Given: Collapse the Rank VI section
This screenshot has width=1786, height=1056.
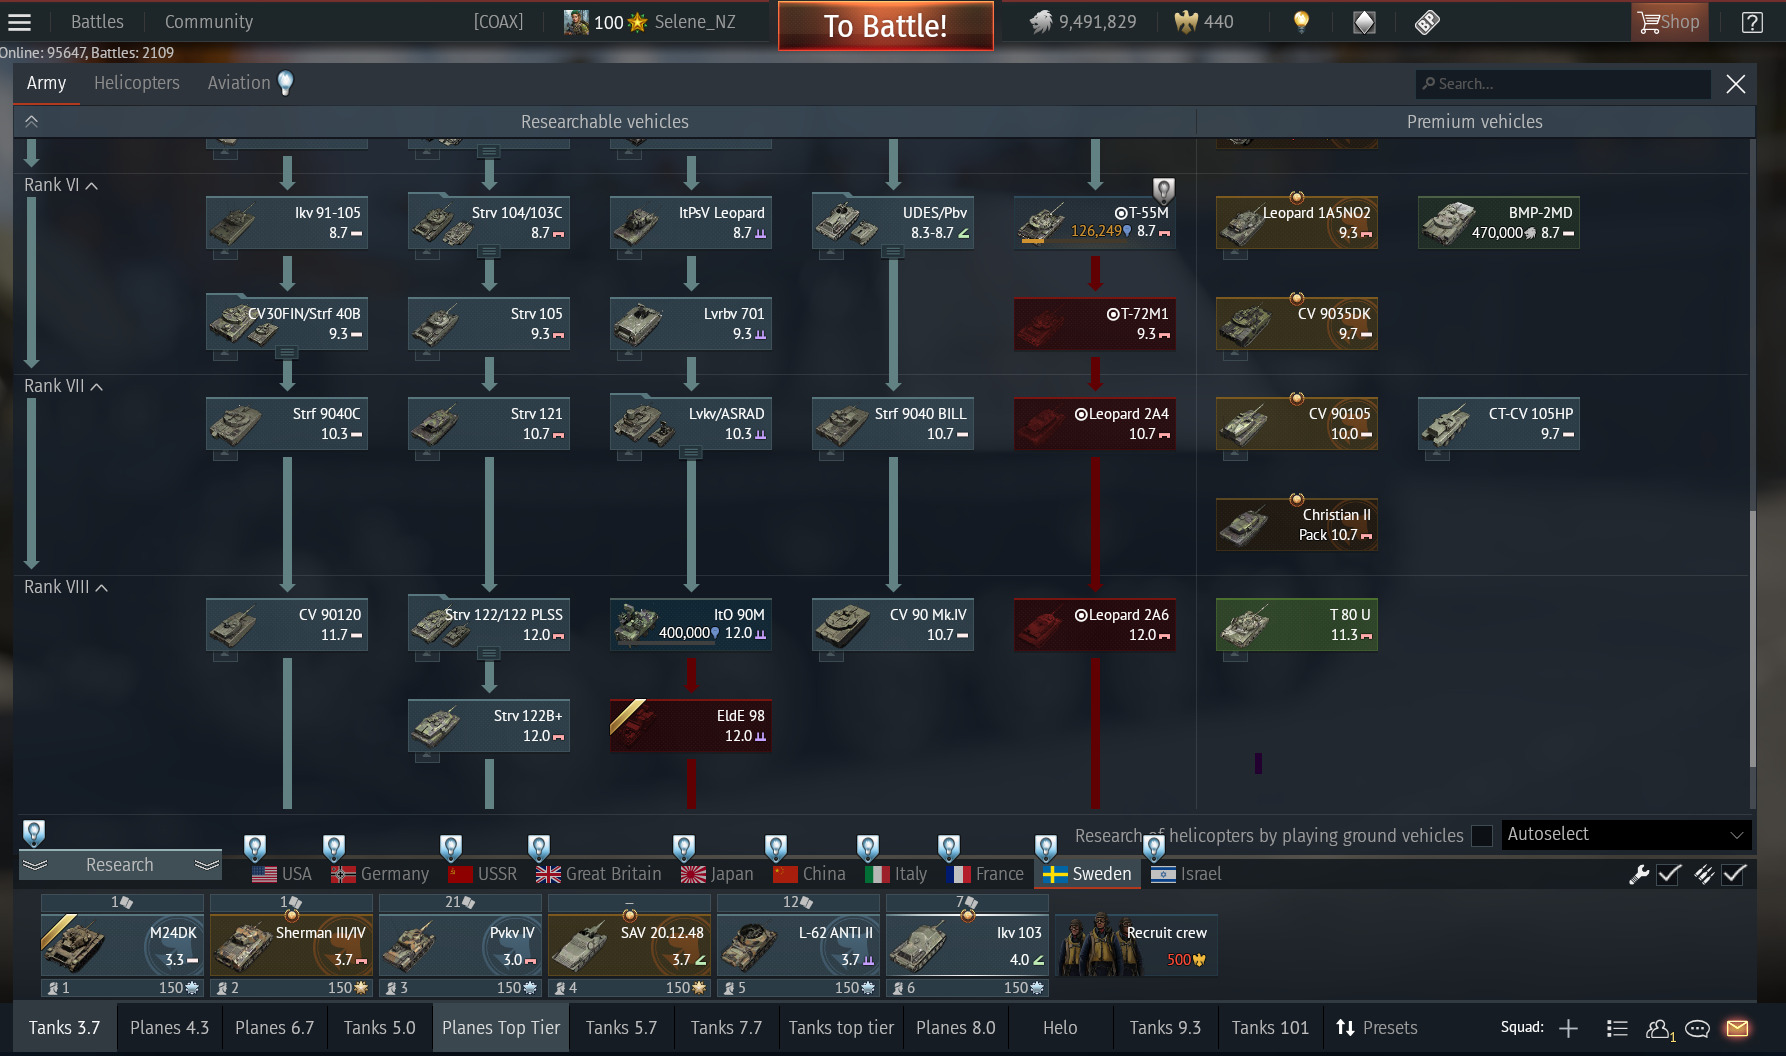Looking at the screenshot, I should coord(61,185).
